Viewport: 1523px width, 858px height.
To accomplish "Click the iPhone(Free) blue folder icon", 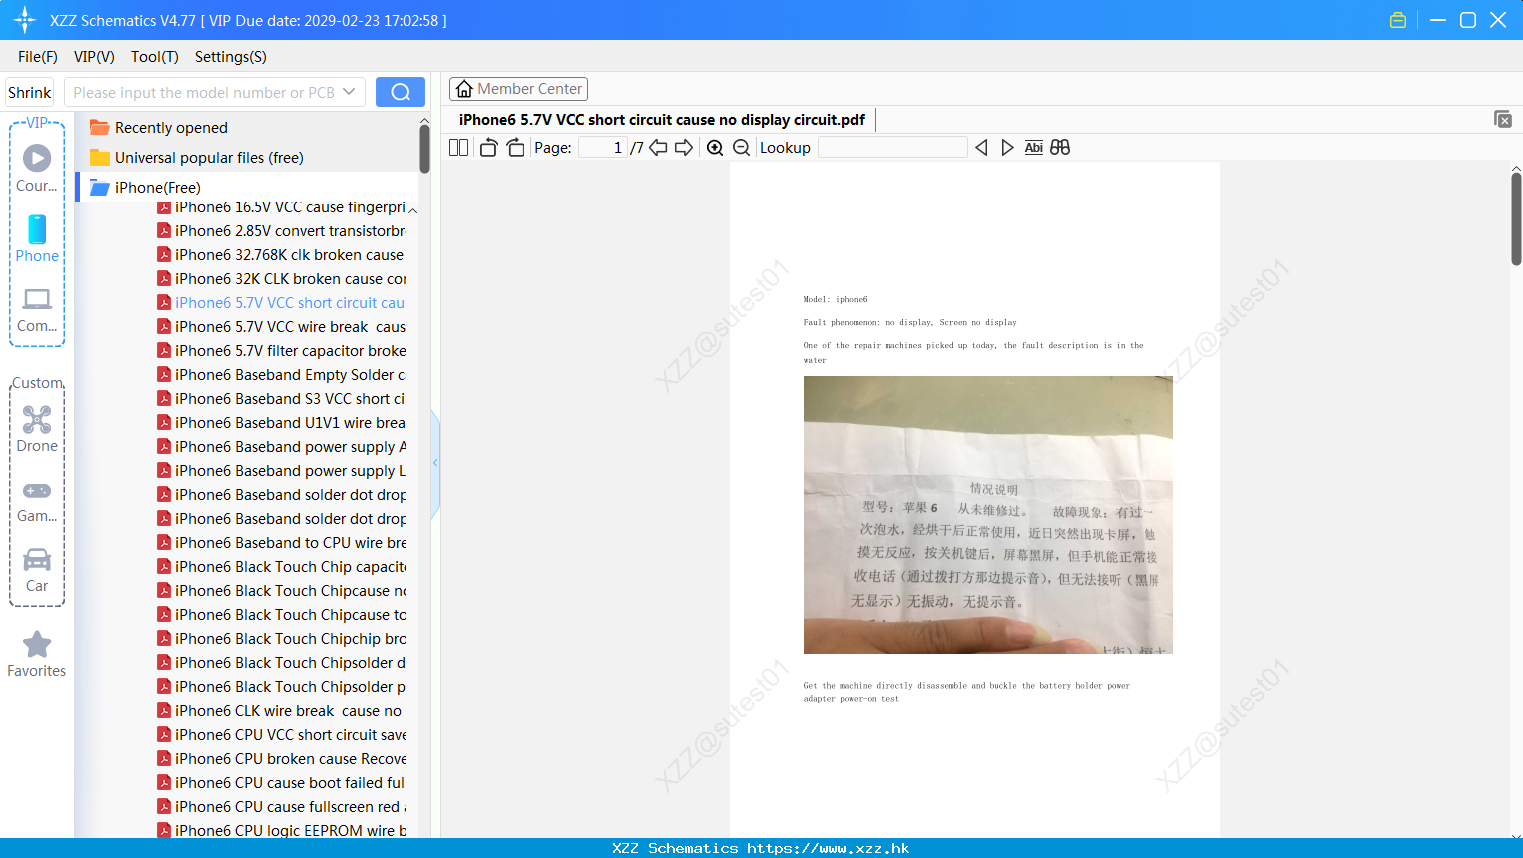I will pyautogui.click(x=99, y=187).
